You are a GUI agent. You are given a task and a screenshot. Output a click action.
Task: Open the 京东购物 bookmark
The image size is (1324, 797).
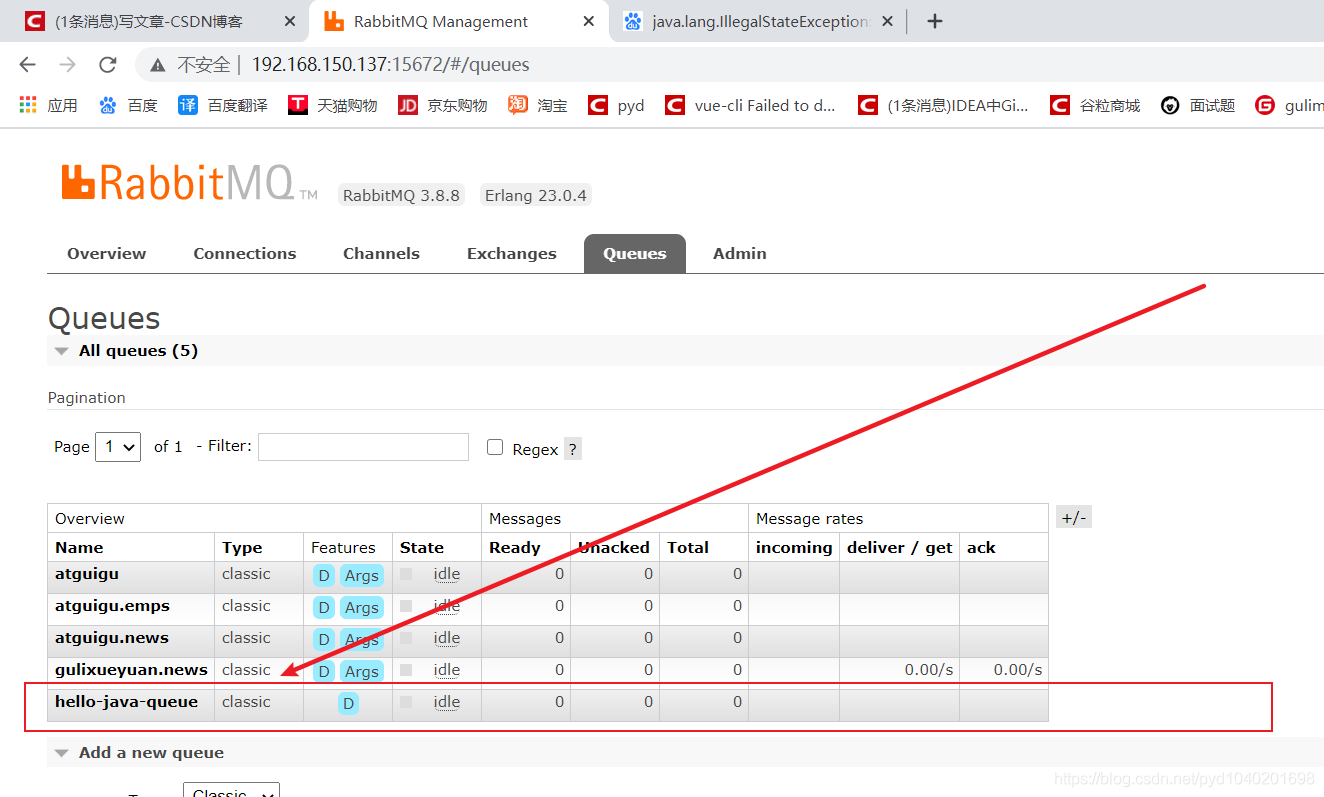443,105
